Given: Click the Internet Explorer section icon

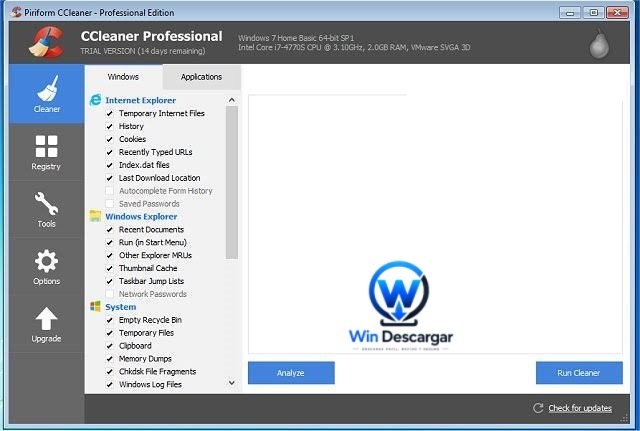Looking at the screenshot, I should pos(95,100).
